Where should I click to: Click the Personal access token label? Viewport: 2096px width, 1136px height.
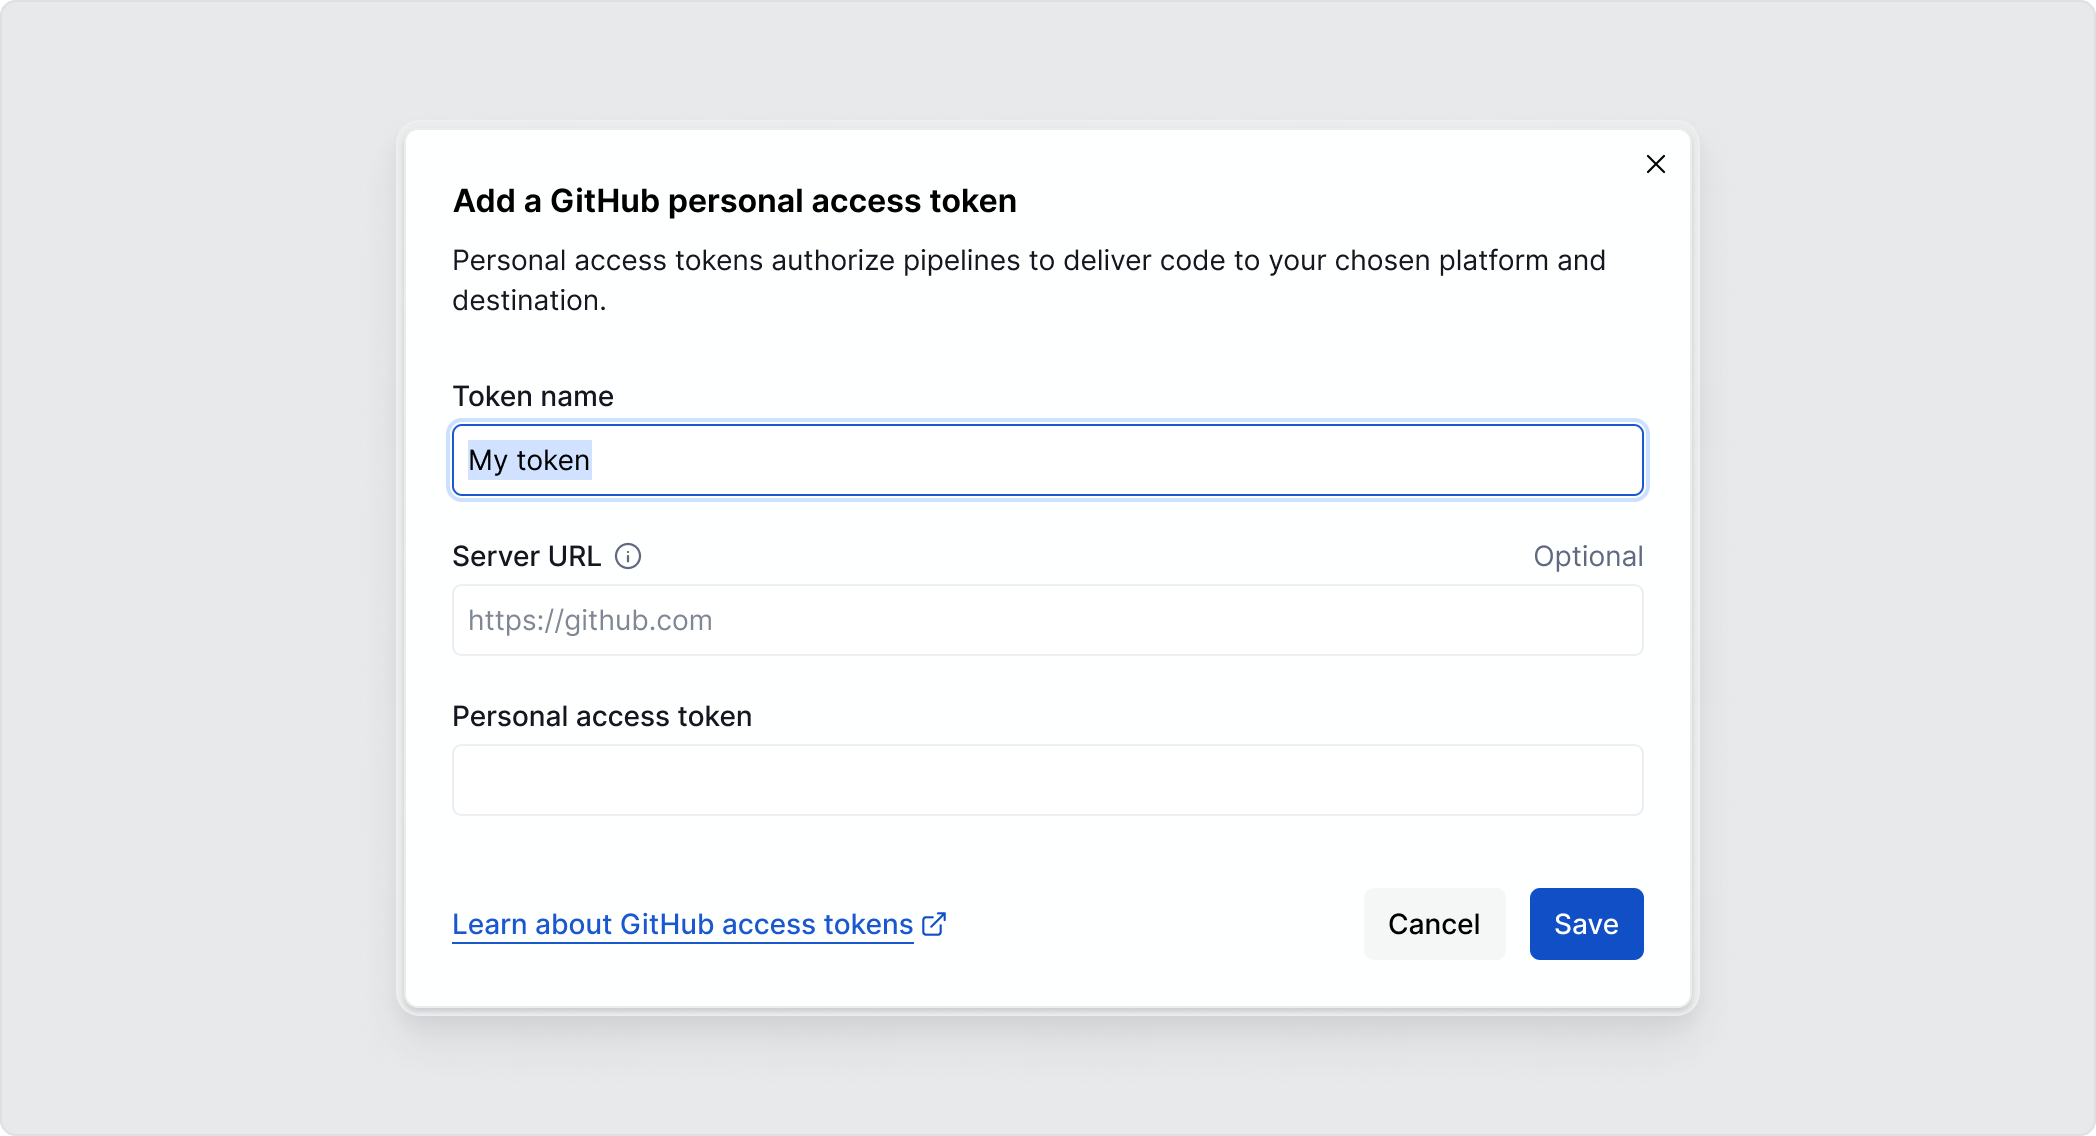pyautogui.click(x=602, y=716)
